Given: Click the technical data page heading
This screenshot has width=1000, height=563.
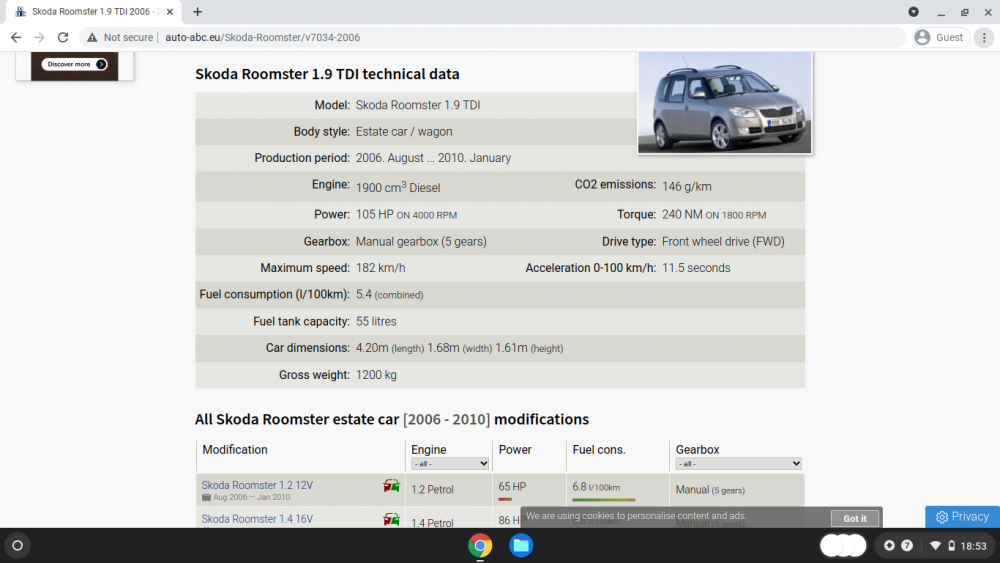Looking at the screenshot, I should coord(327,74).
